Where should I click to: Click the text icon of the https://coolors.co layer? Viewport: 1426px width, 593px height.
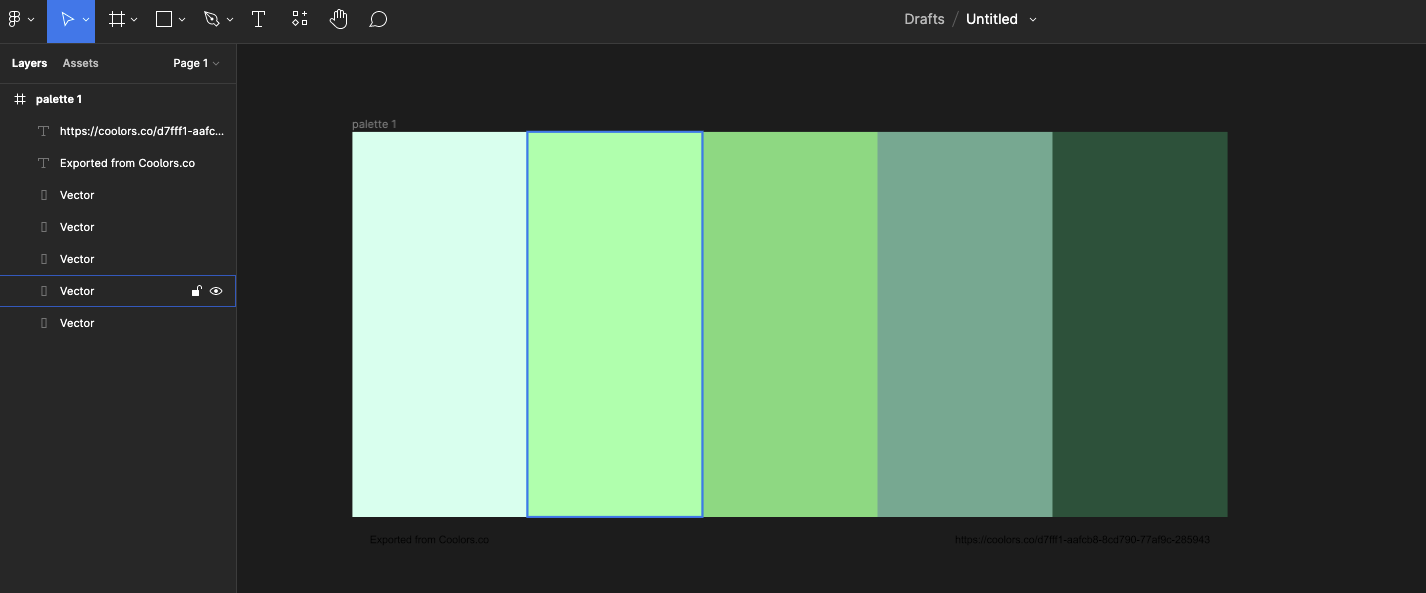[x=43, y=131]
